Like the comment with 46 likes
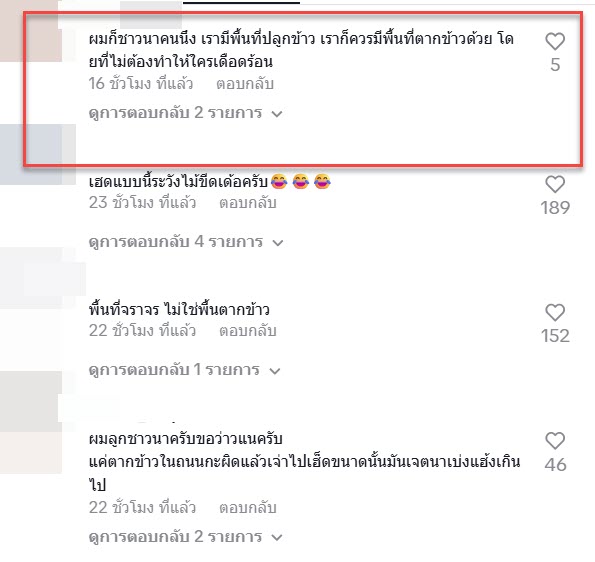The image size is (595, 562). click(555, 441)
